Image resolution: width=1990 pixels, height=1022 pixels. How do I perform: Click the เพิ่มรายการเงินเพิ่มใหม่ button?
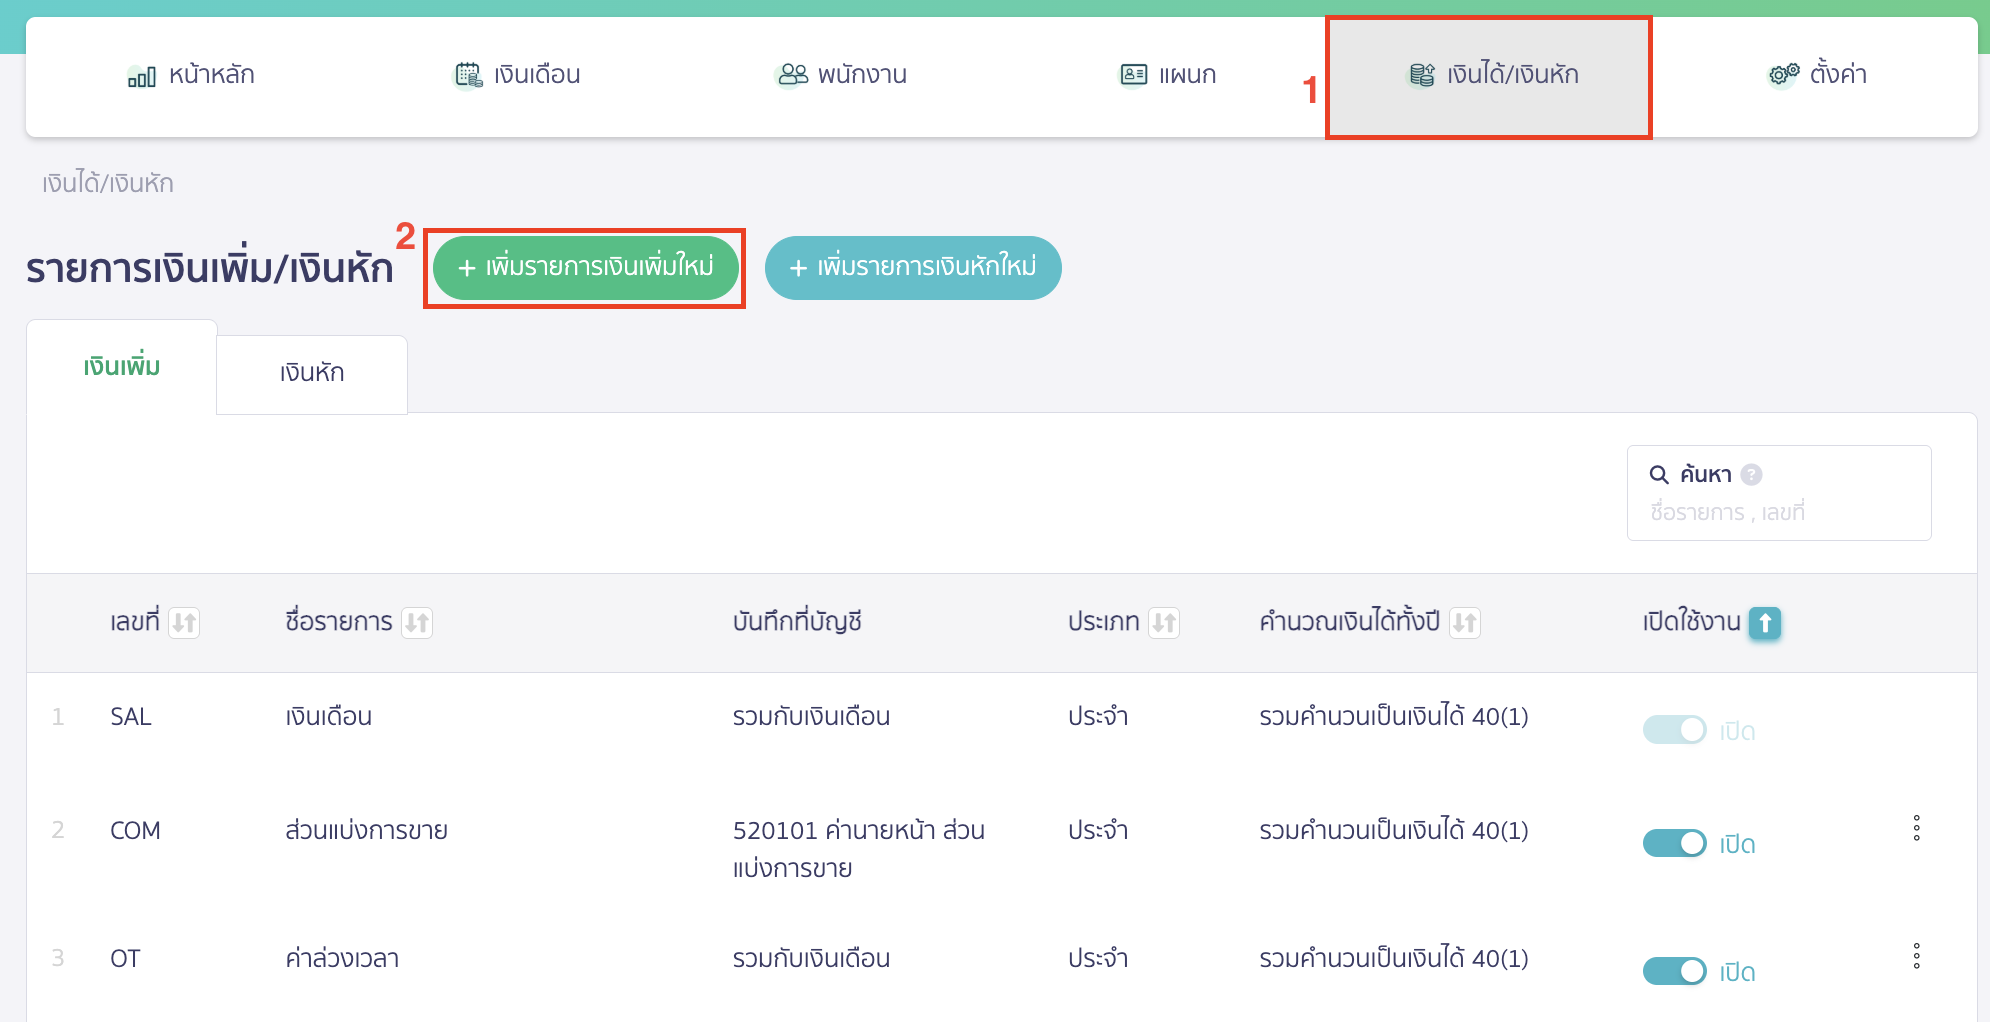point(585,268)
